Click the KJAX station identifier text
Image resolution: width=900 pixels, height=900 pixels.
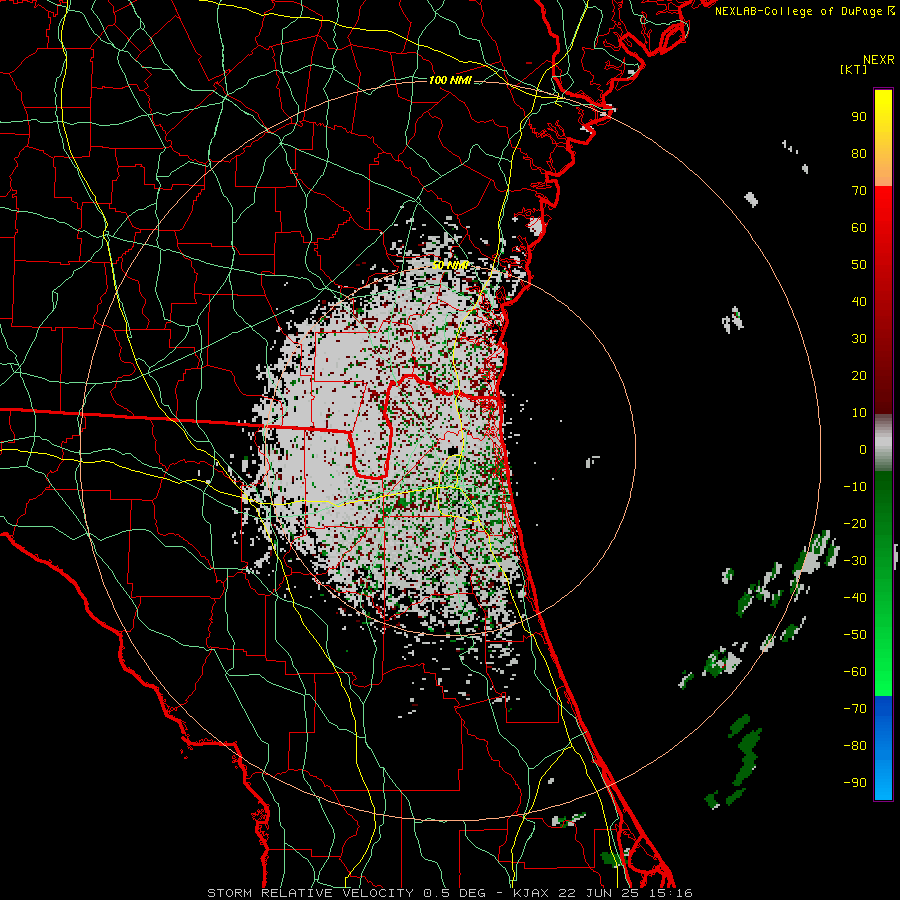530,893
